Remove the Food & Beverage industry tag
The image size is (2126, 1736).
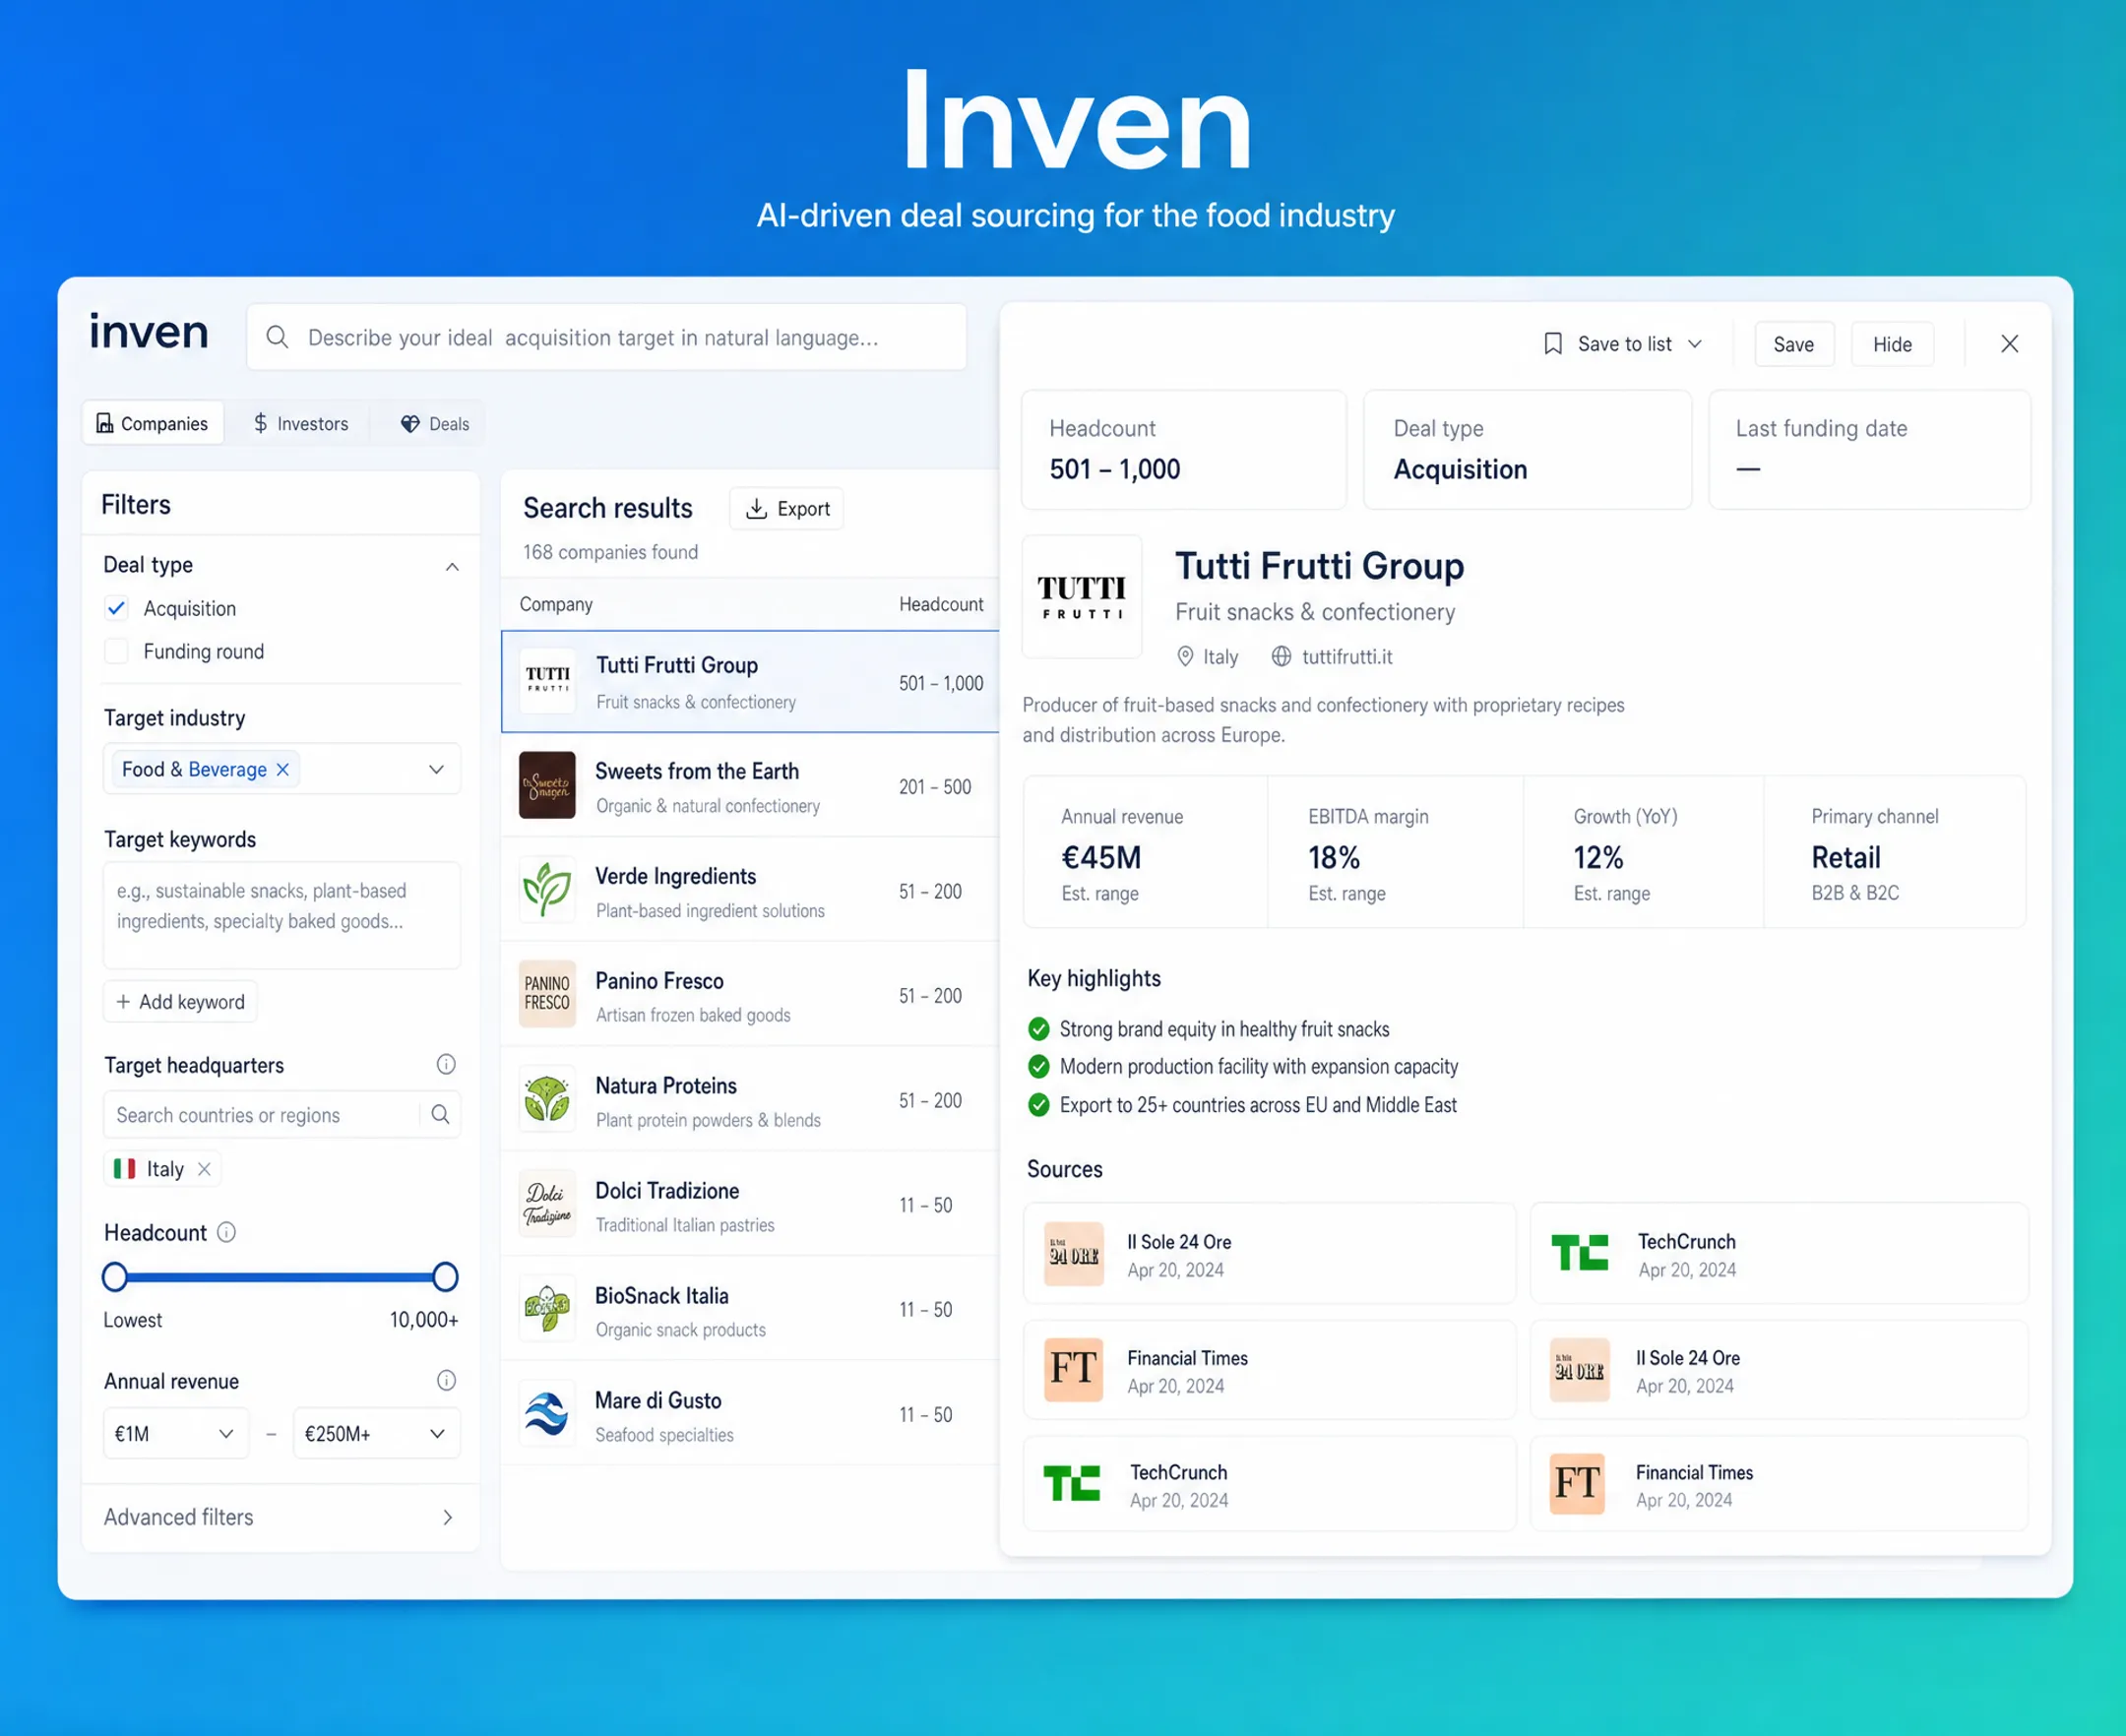point(283,769)
